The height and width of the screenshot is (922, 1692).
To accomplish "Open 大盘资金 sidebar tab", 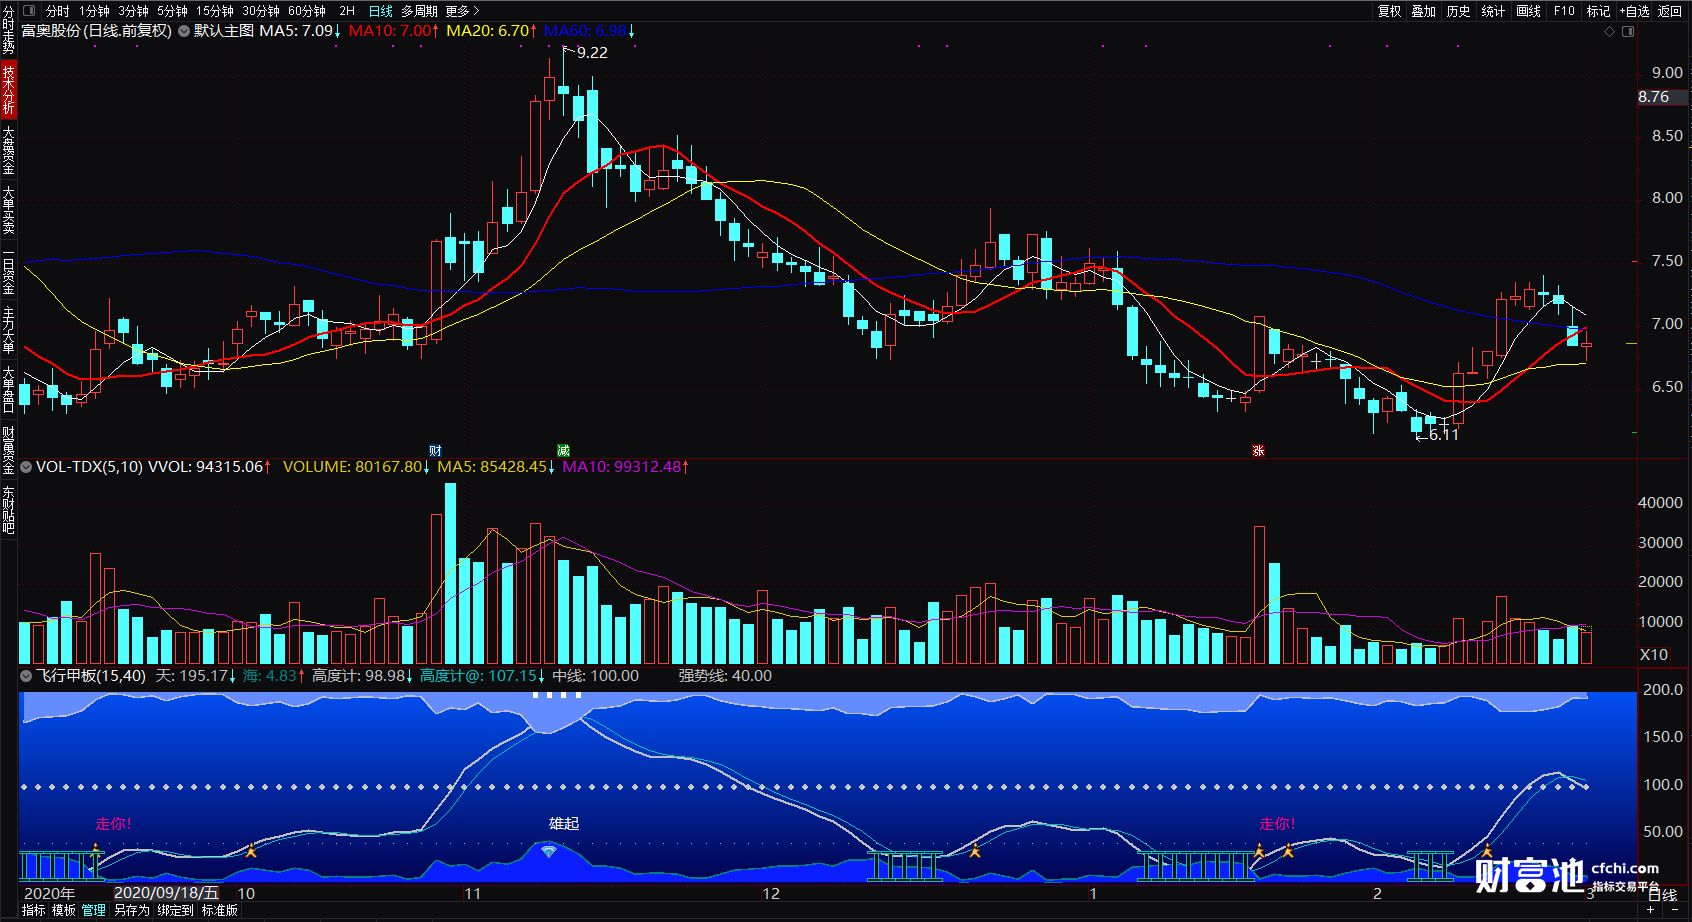I will coord(8,150).
